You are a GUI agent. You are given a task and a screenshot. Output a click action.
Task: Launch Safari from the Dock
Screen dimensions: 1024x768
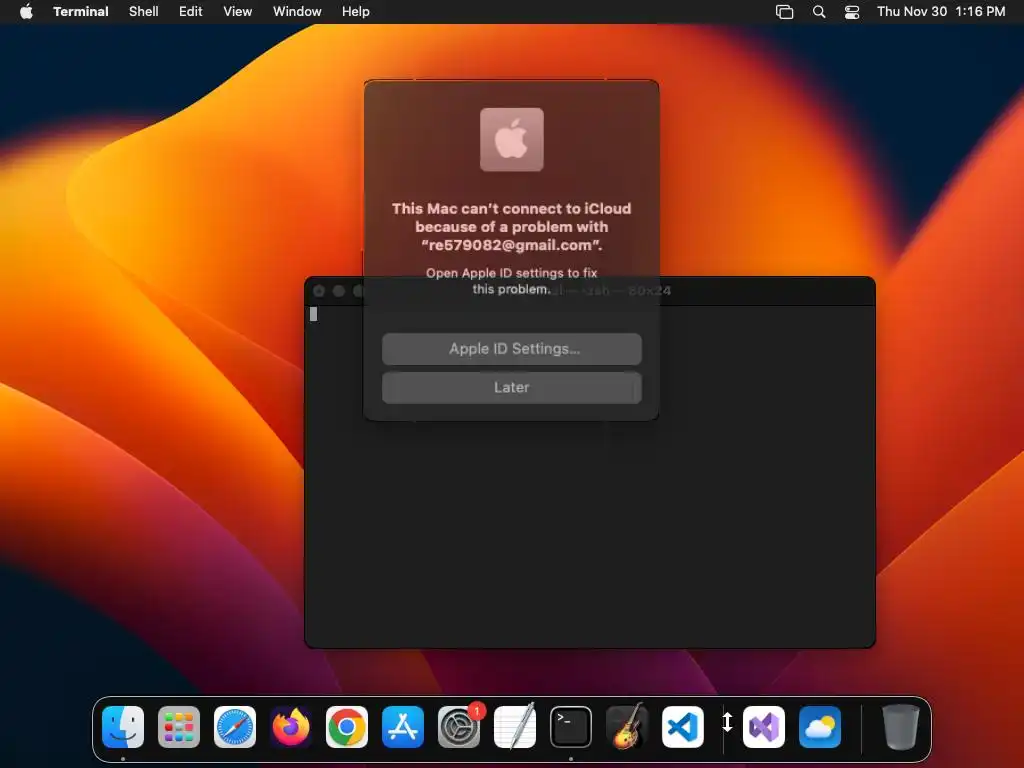[x=235, y=726]
